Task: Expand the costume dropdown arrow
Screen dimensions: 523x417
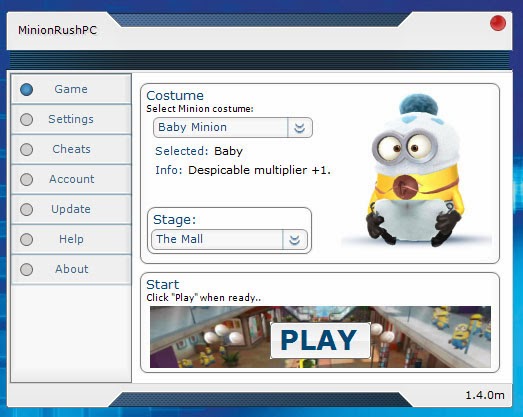Action: [x=300, y=127]
